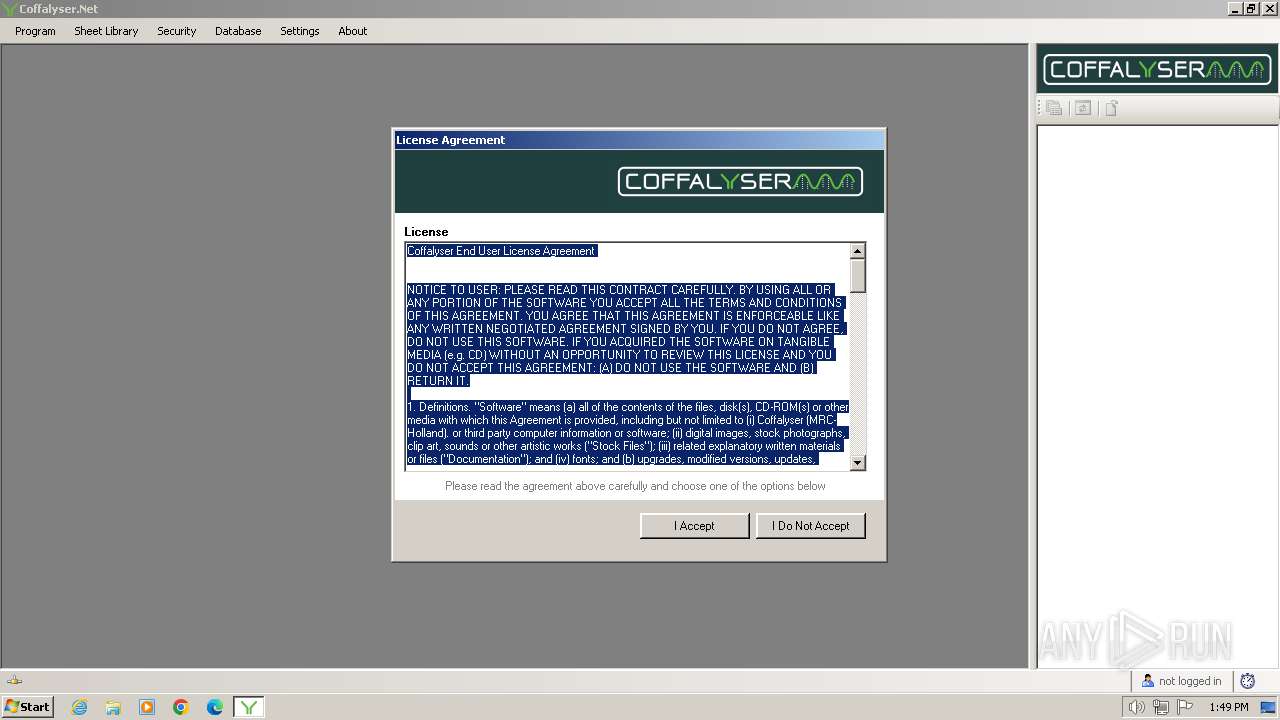The height and width of the screenshot is (720, 1280).
Task: Open the Settings menu
Action: point(299,31)
